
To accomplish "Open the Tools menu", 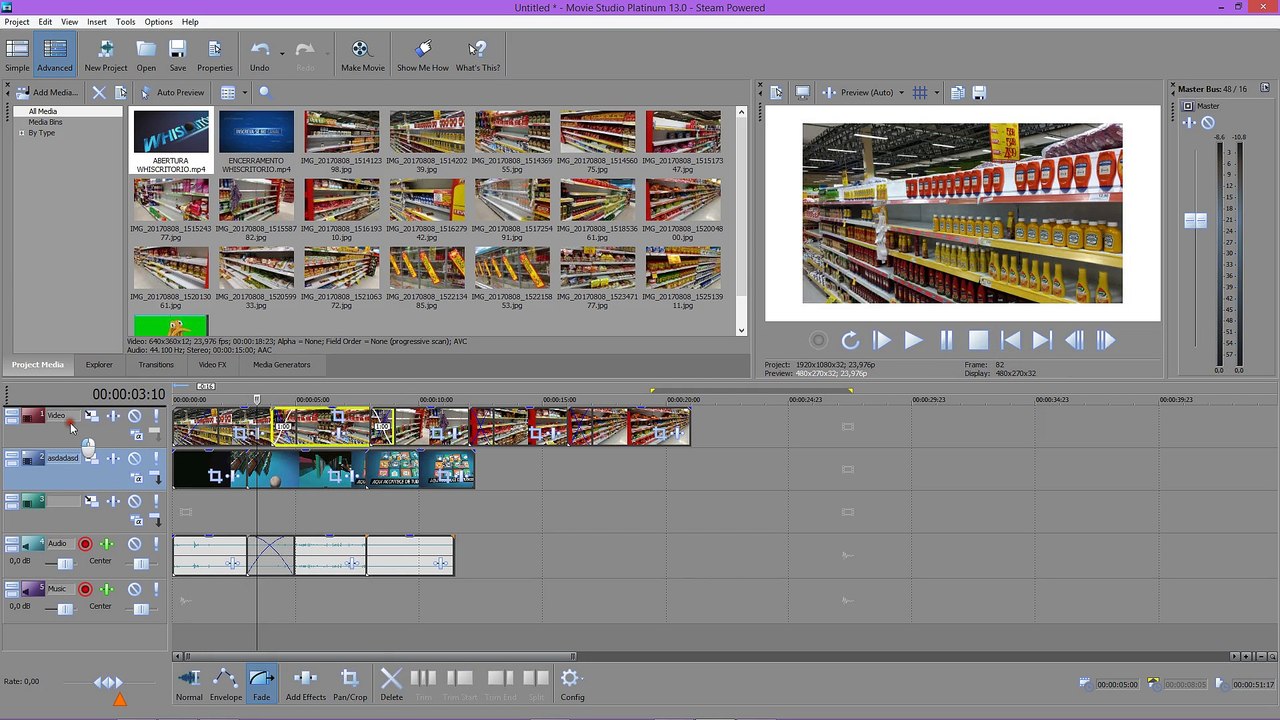I will tap(125, 22).
